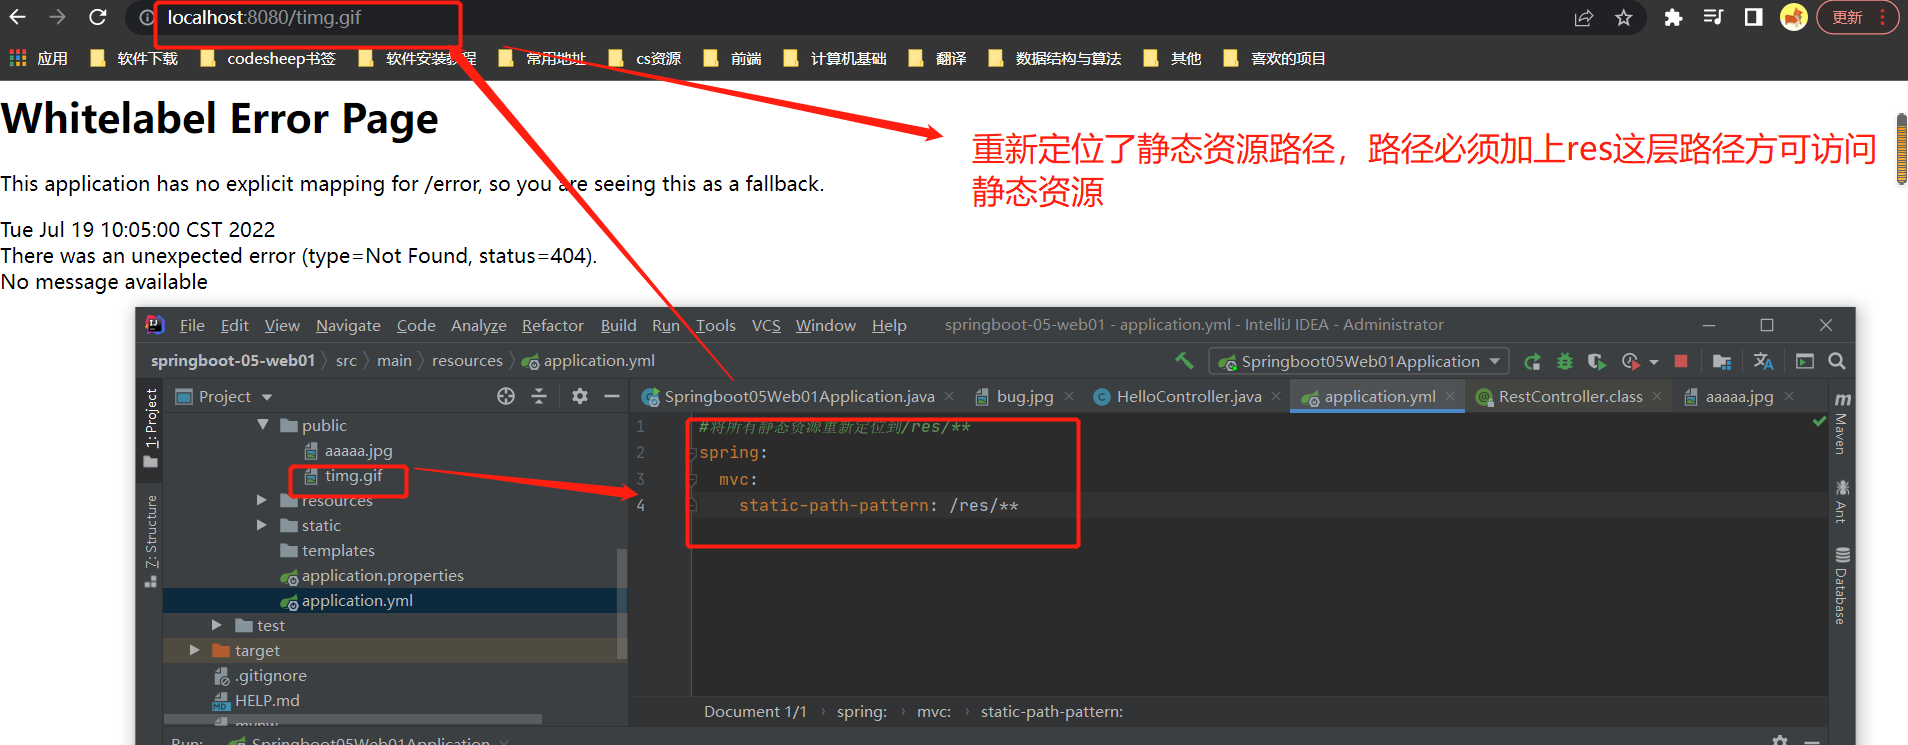
Task: Go forward in the browser
Action: click(57, 17)
